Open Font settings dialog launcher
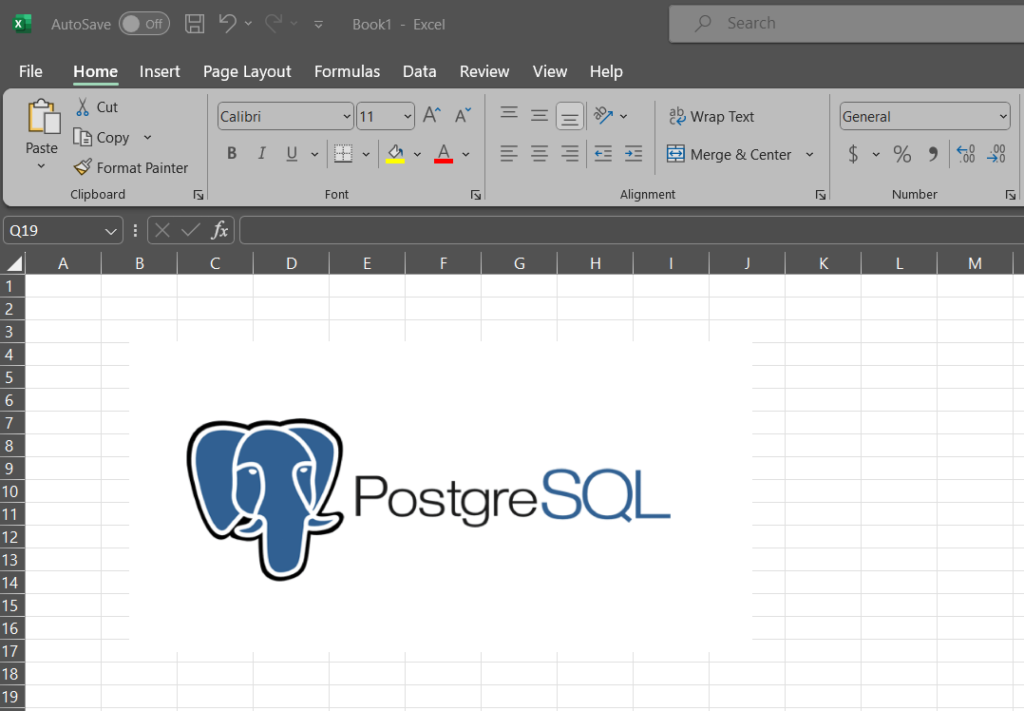 click(475, 195)
